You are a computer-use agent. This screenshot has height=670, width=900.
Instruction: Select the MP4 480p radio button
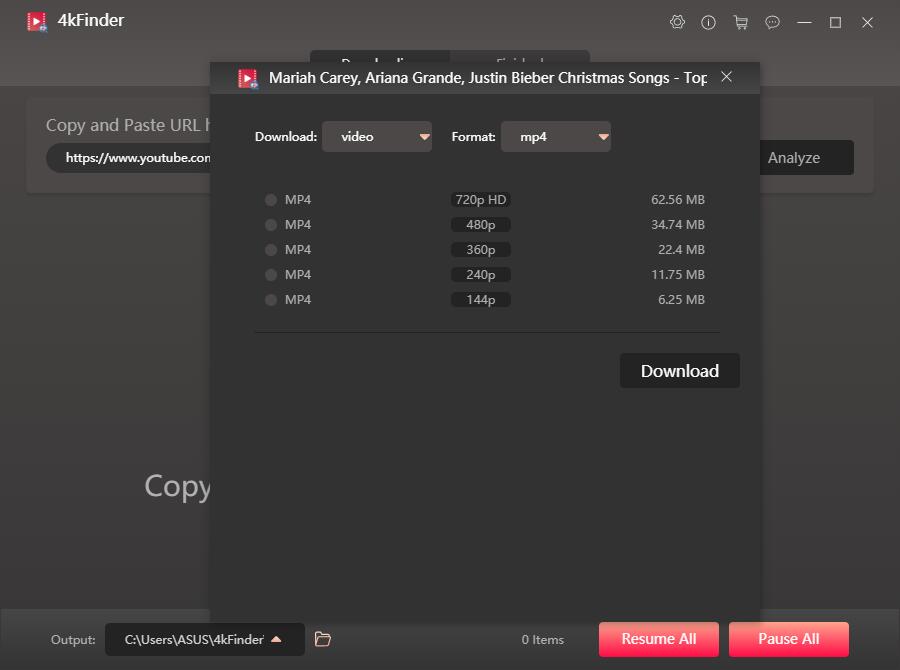point(271,224)
